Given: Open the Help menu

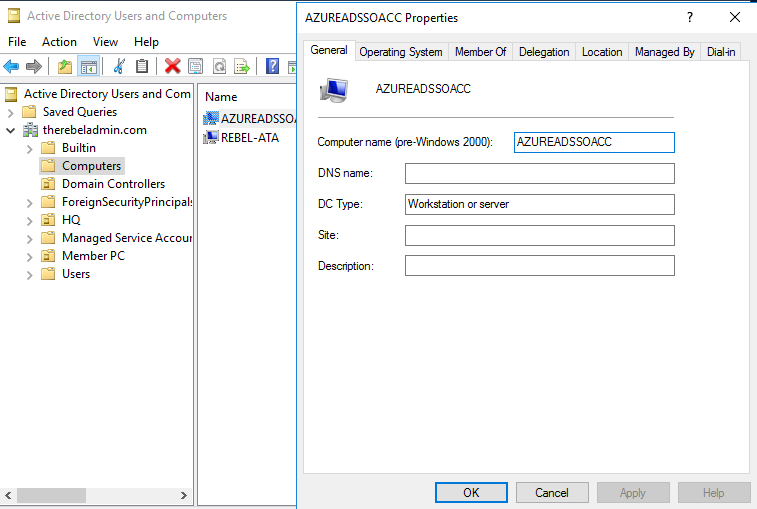Looking at the screenshot, I should pyautogui.click(x=146, y=42).
